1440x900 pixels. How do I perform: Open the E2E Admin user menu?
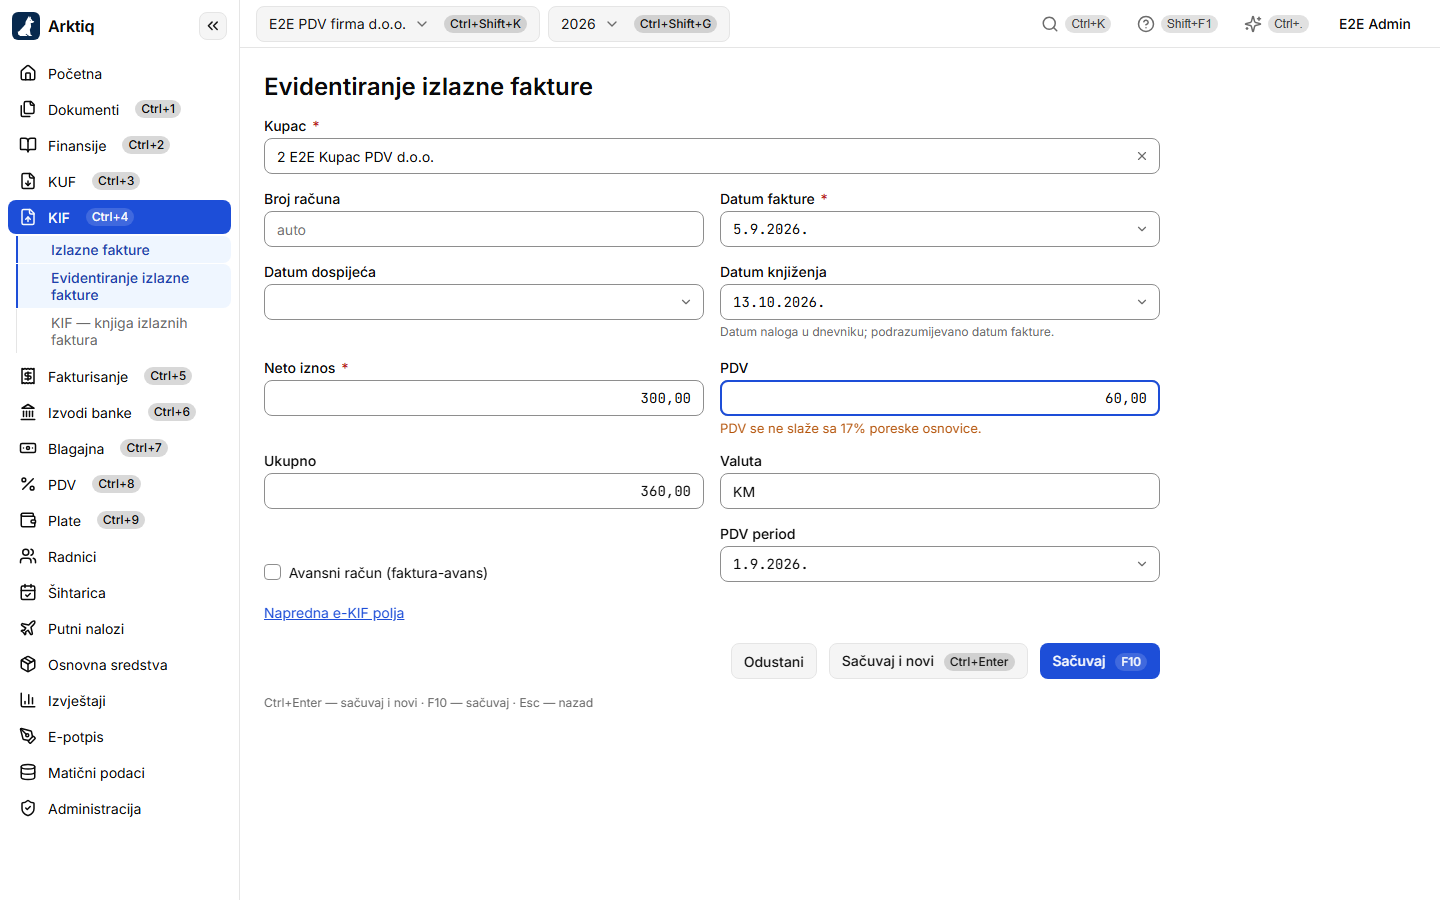click(x=1375, y=24)
